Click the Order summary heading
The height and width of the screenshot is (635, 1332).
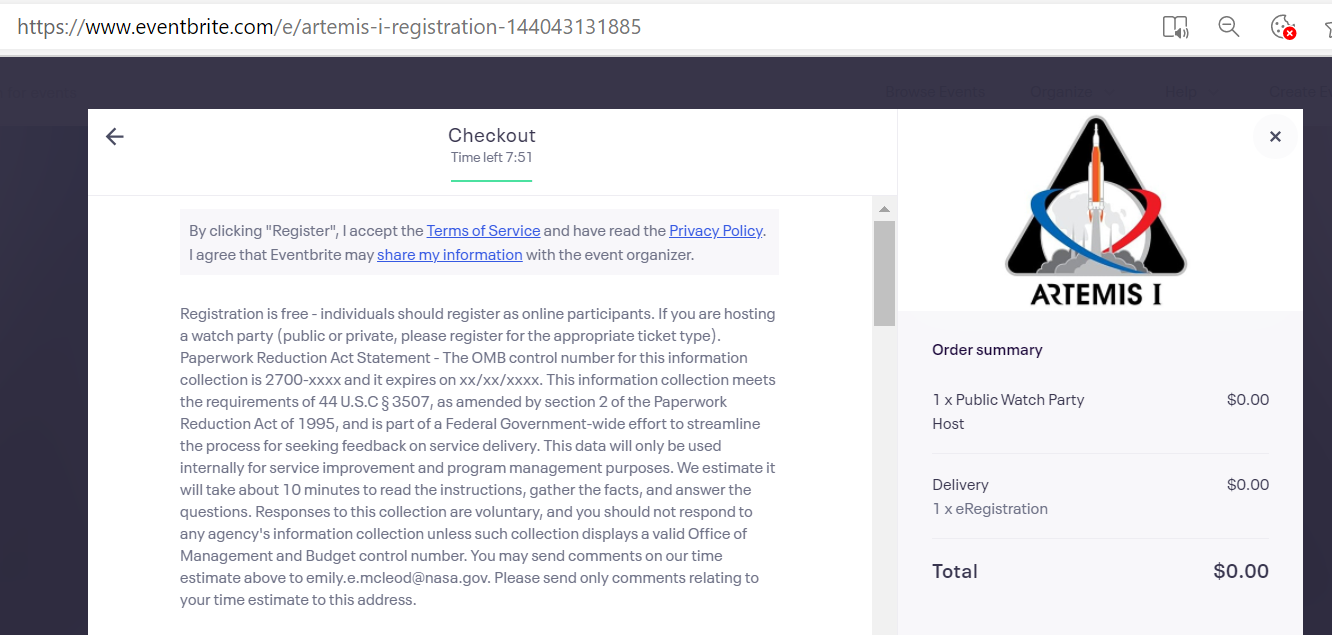point(987,350)
